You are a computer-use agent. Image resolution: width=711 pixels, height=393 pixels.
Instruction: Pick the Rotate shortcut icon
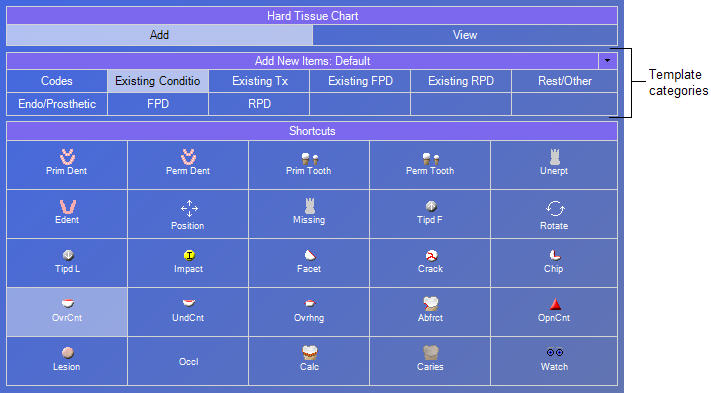click(x=554, y=214)
